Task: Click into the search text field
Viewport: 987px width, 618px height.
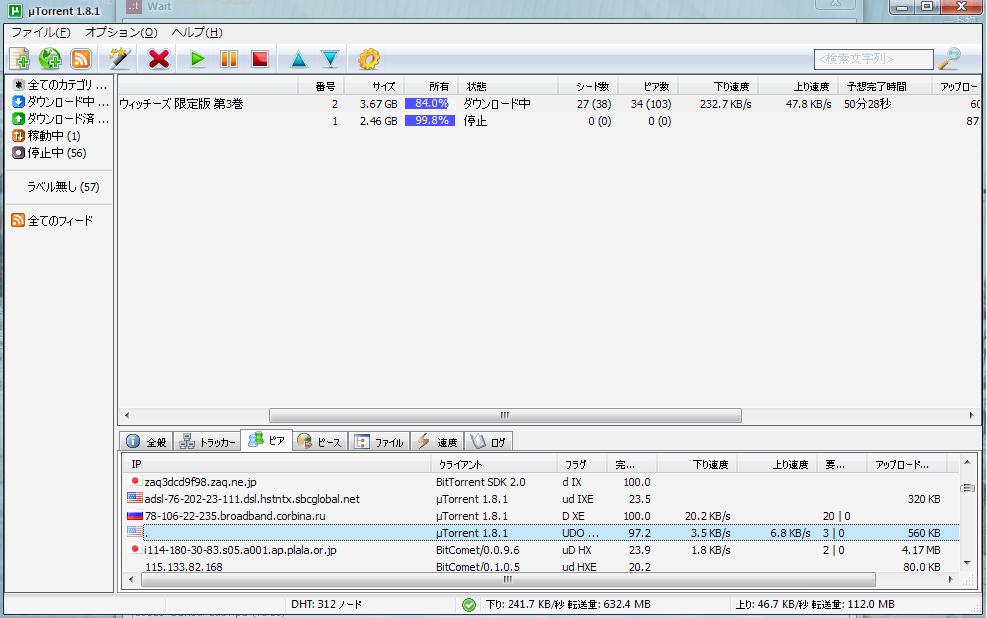Action: tap(872, 60)
